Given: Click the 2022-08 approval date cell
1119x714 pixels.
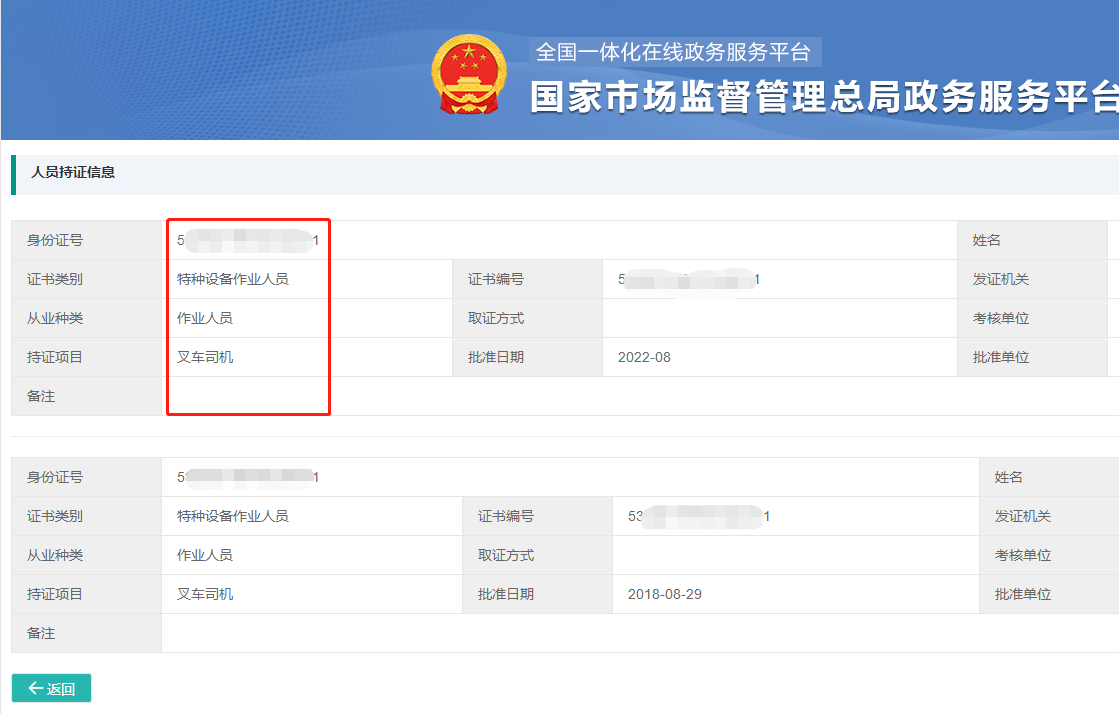Looking at the screenshot, I should coord(644,357).
